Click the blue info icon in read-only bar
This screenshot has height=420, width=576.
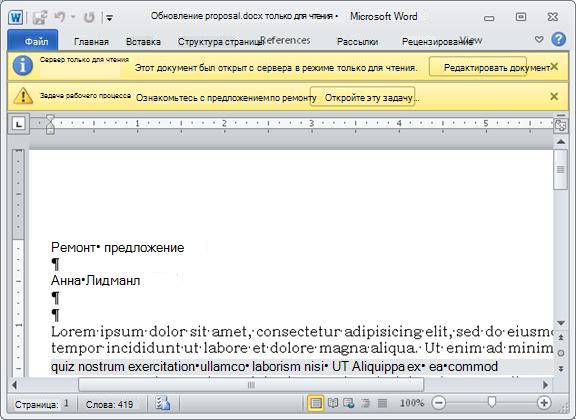tap(23, 66)
